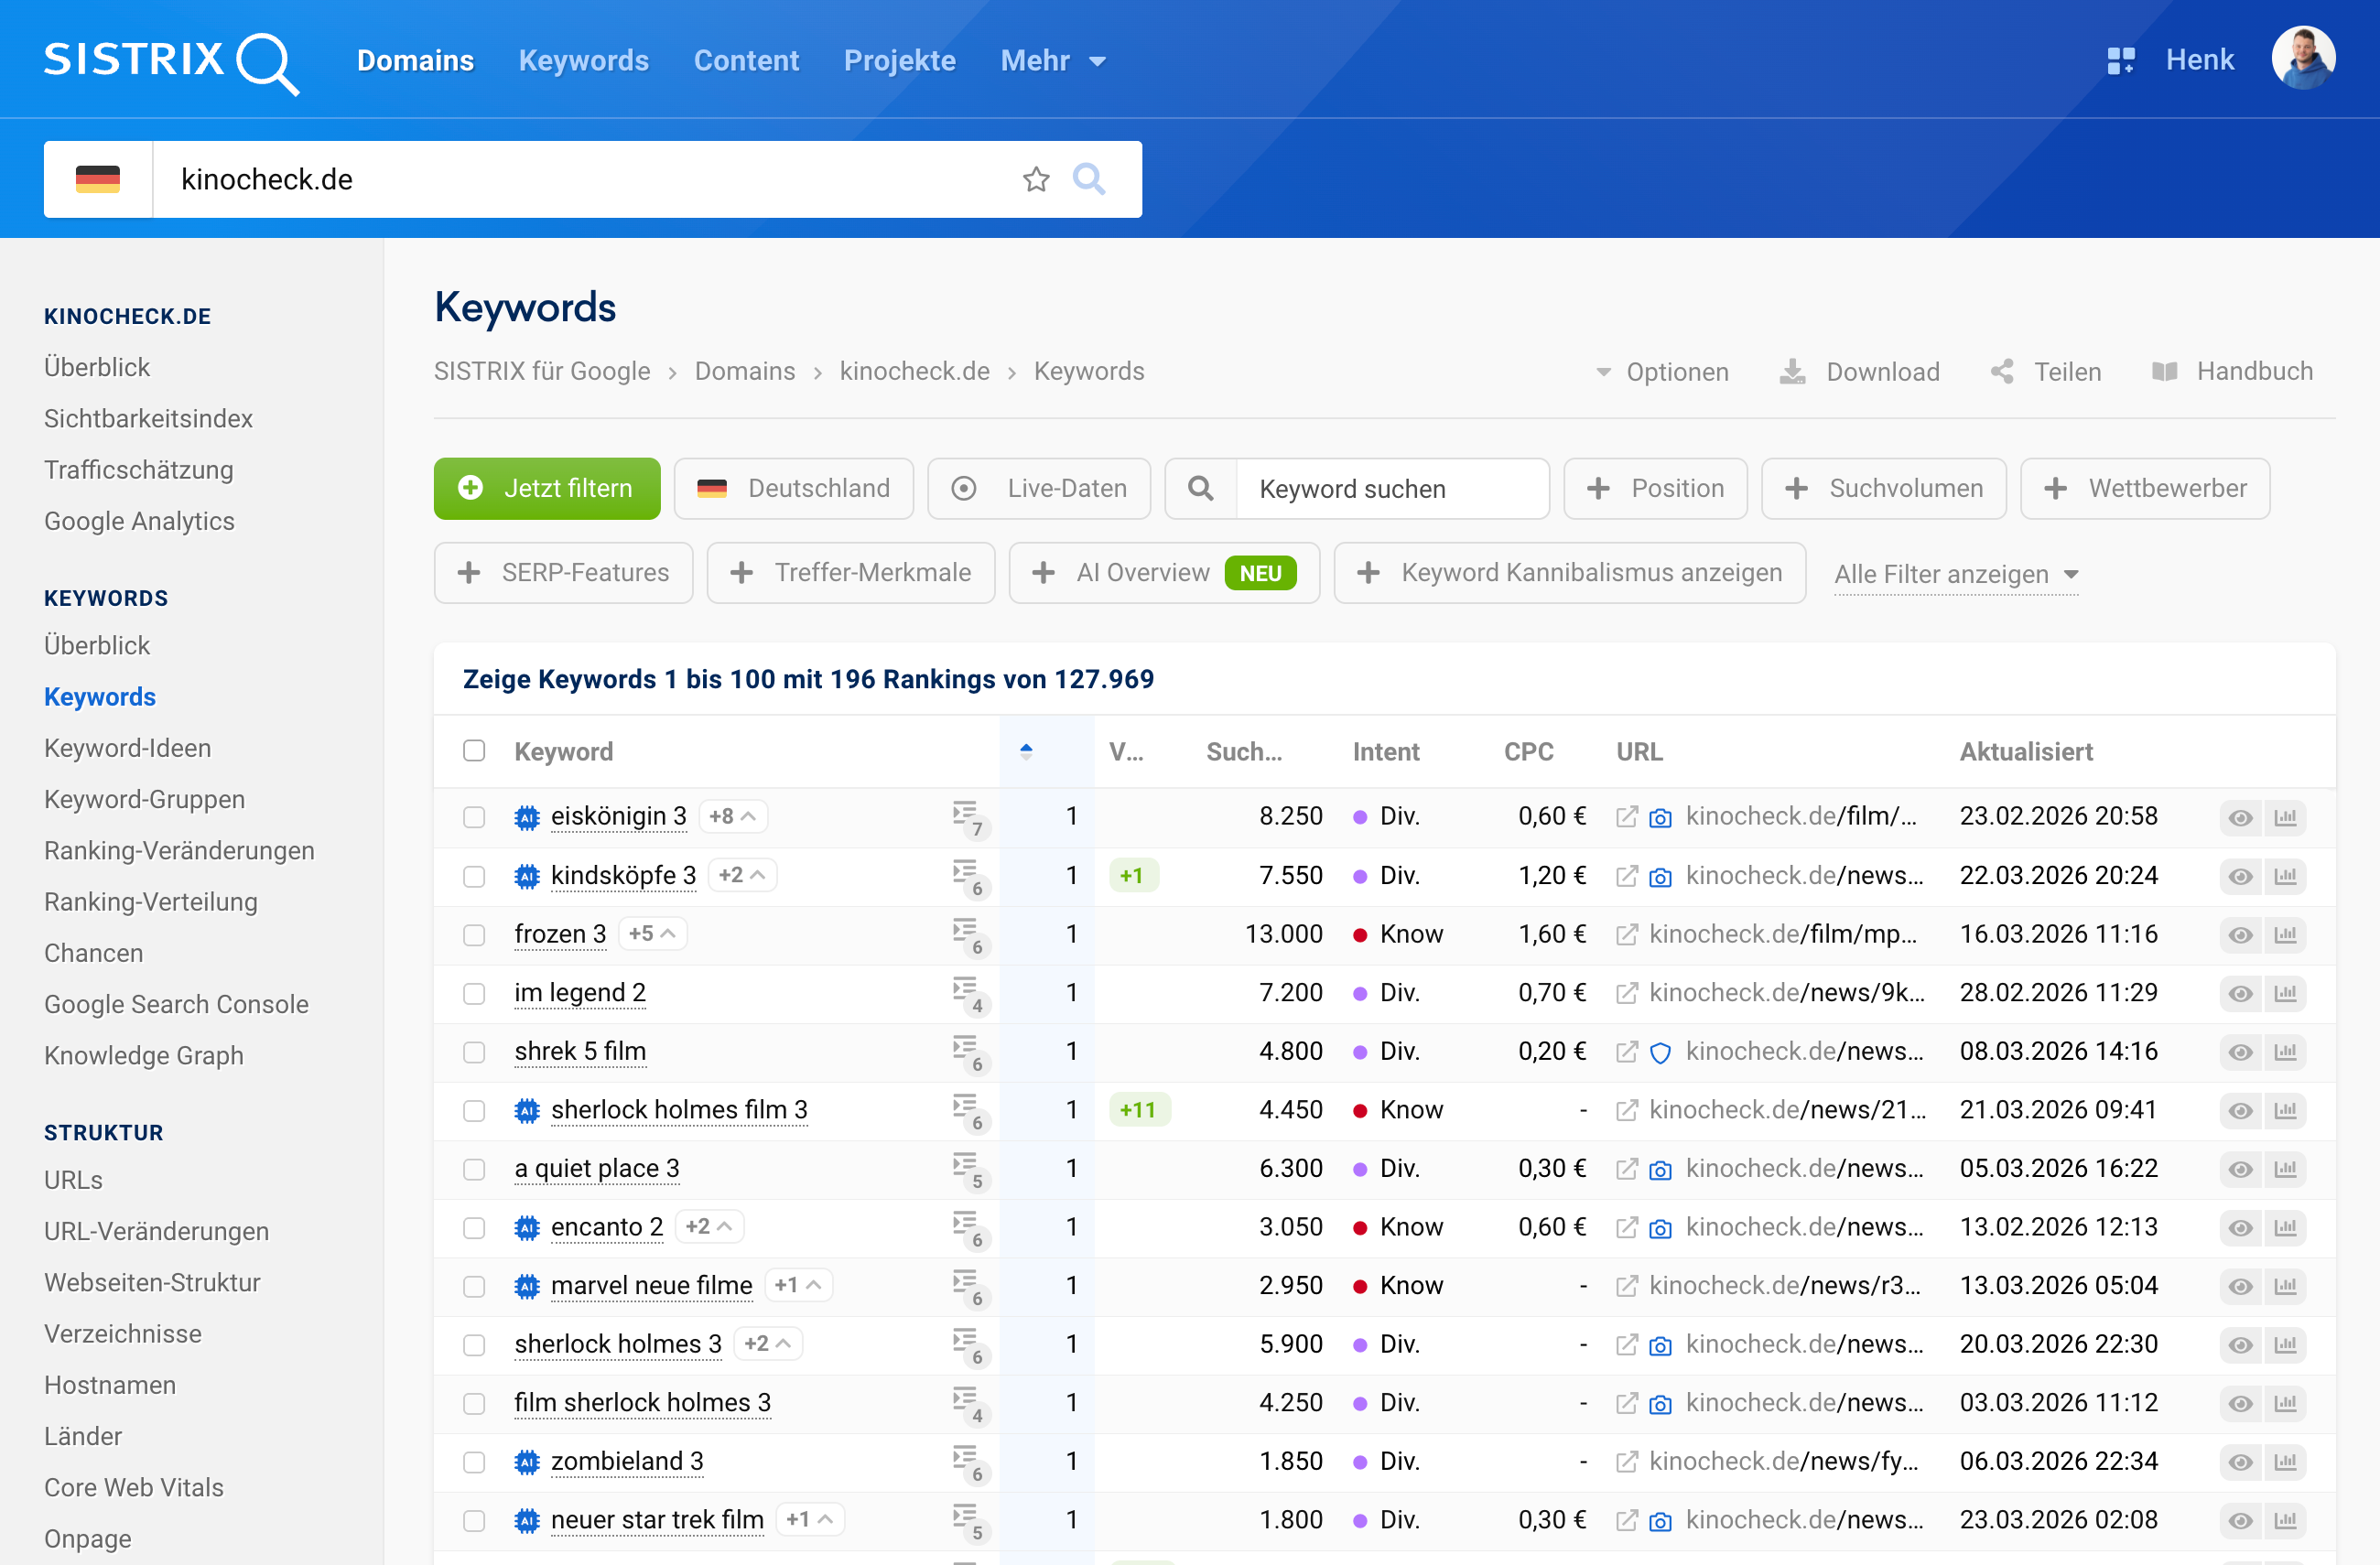Open chart icon for a quiet place 3

2285,1168
